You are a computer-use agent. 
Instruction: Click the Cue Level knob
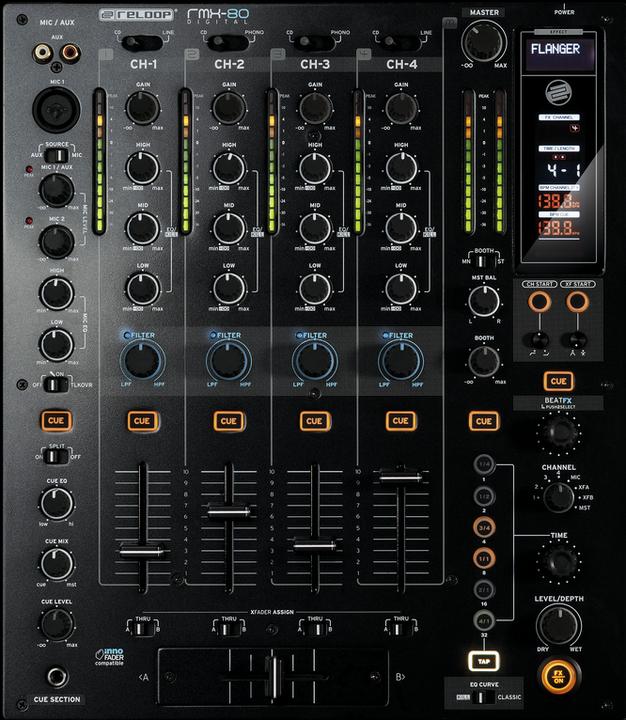56,624
